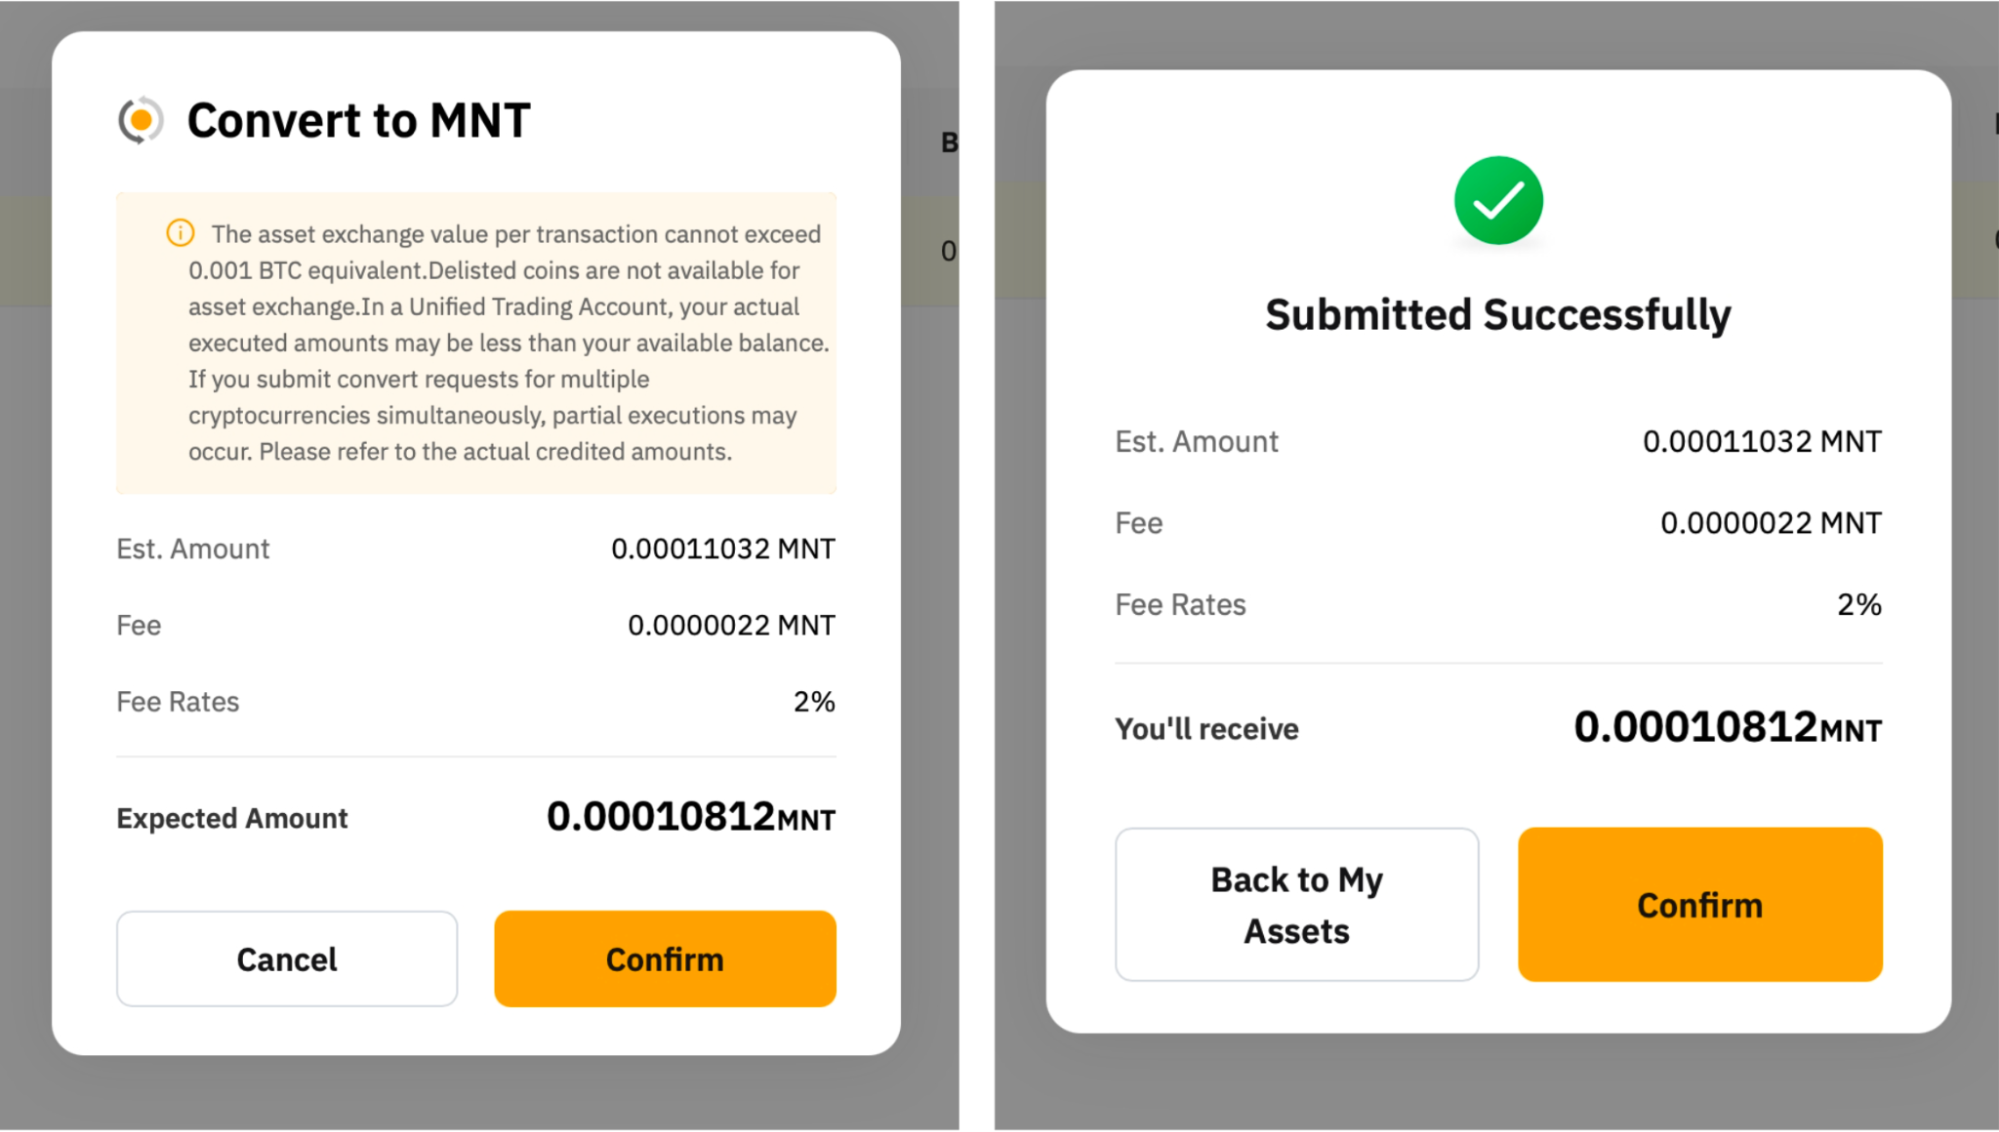
Task: Click the Back to My Assets button
Action: [x=1296, y=904]
